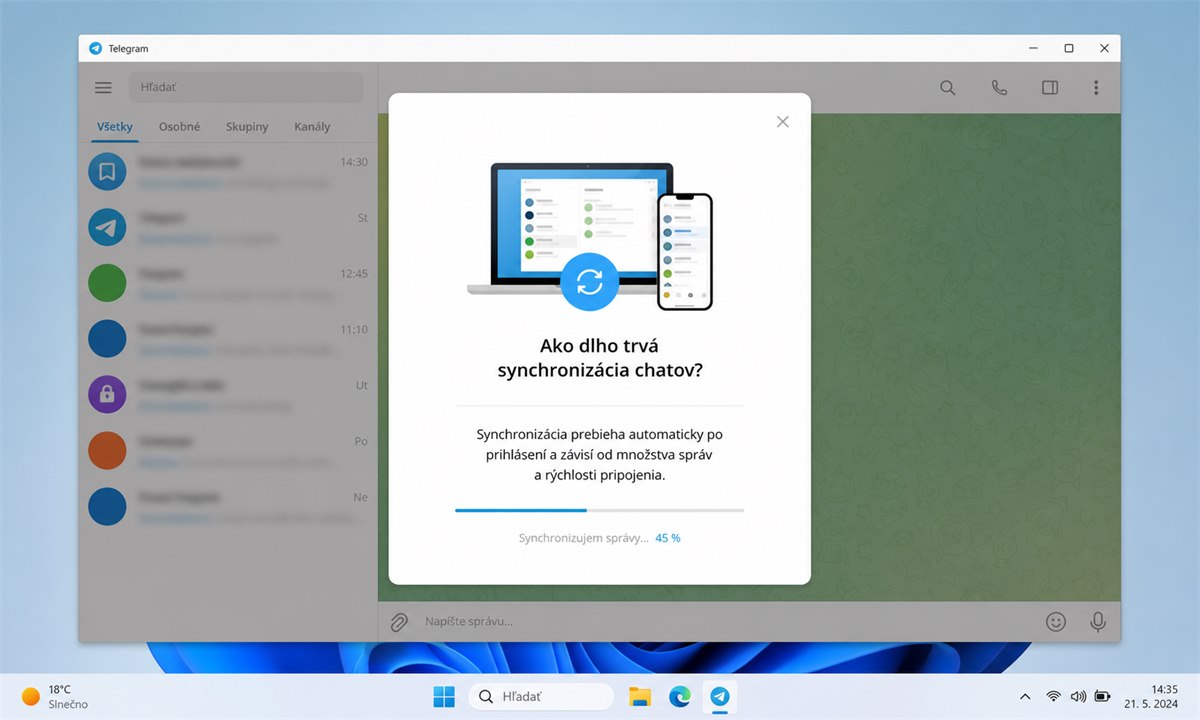Switch to the Skupiny tab
Viewport: 1200px width, 720px height.
tap(247, 127)
